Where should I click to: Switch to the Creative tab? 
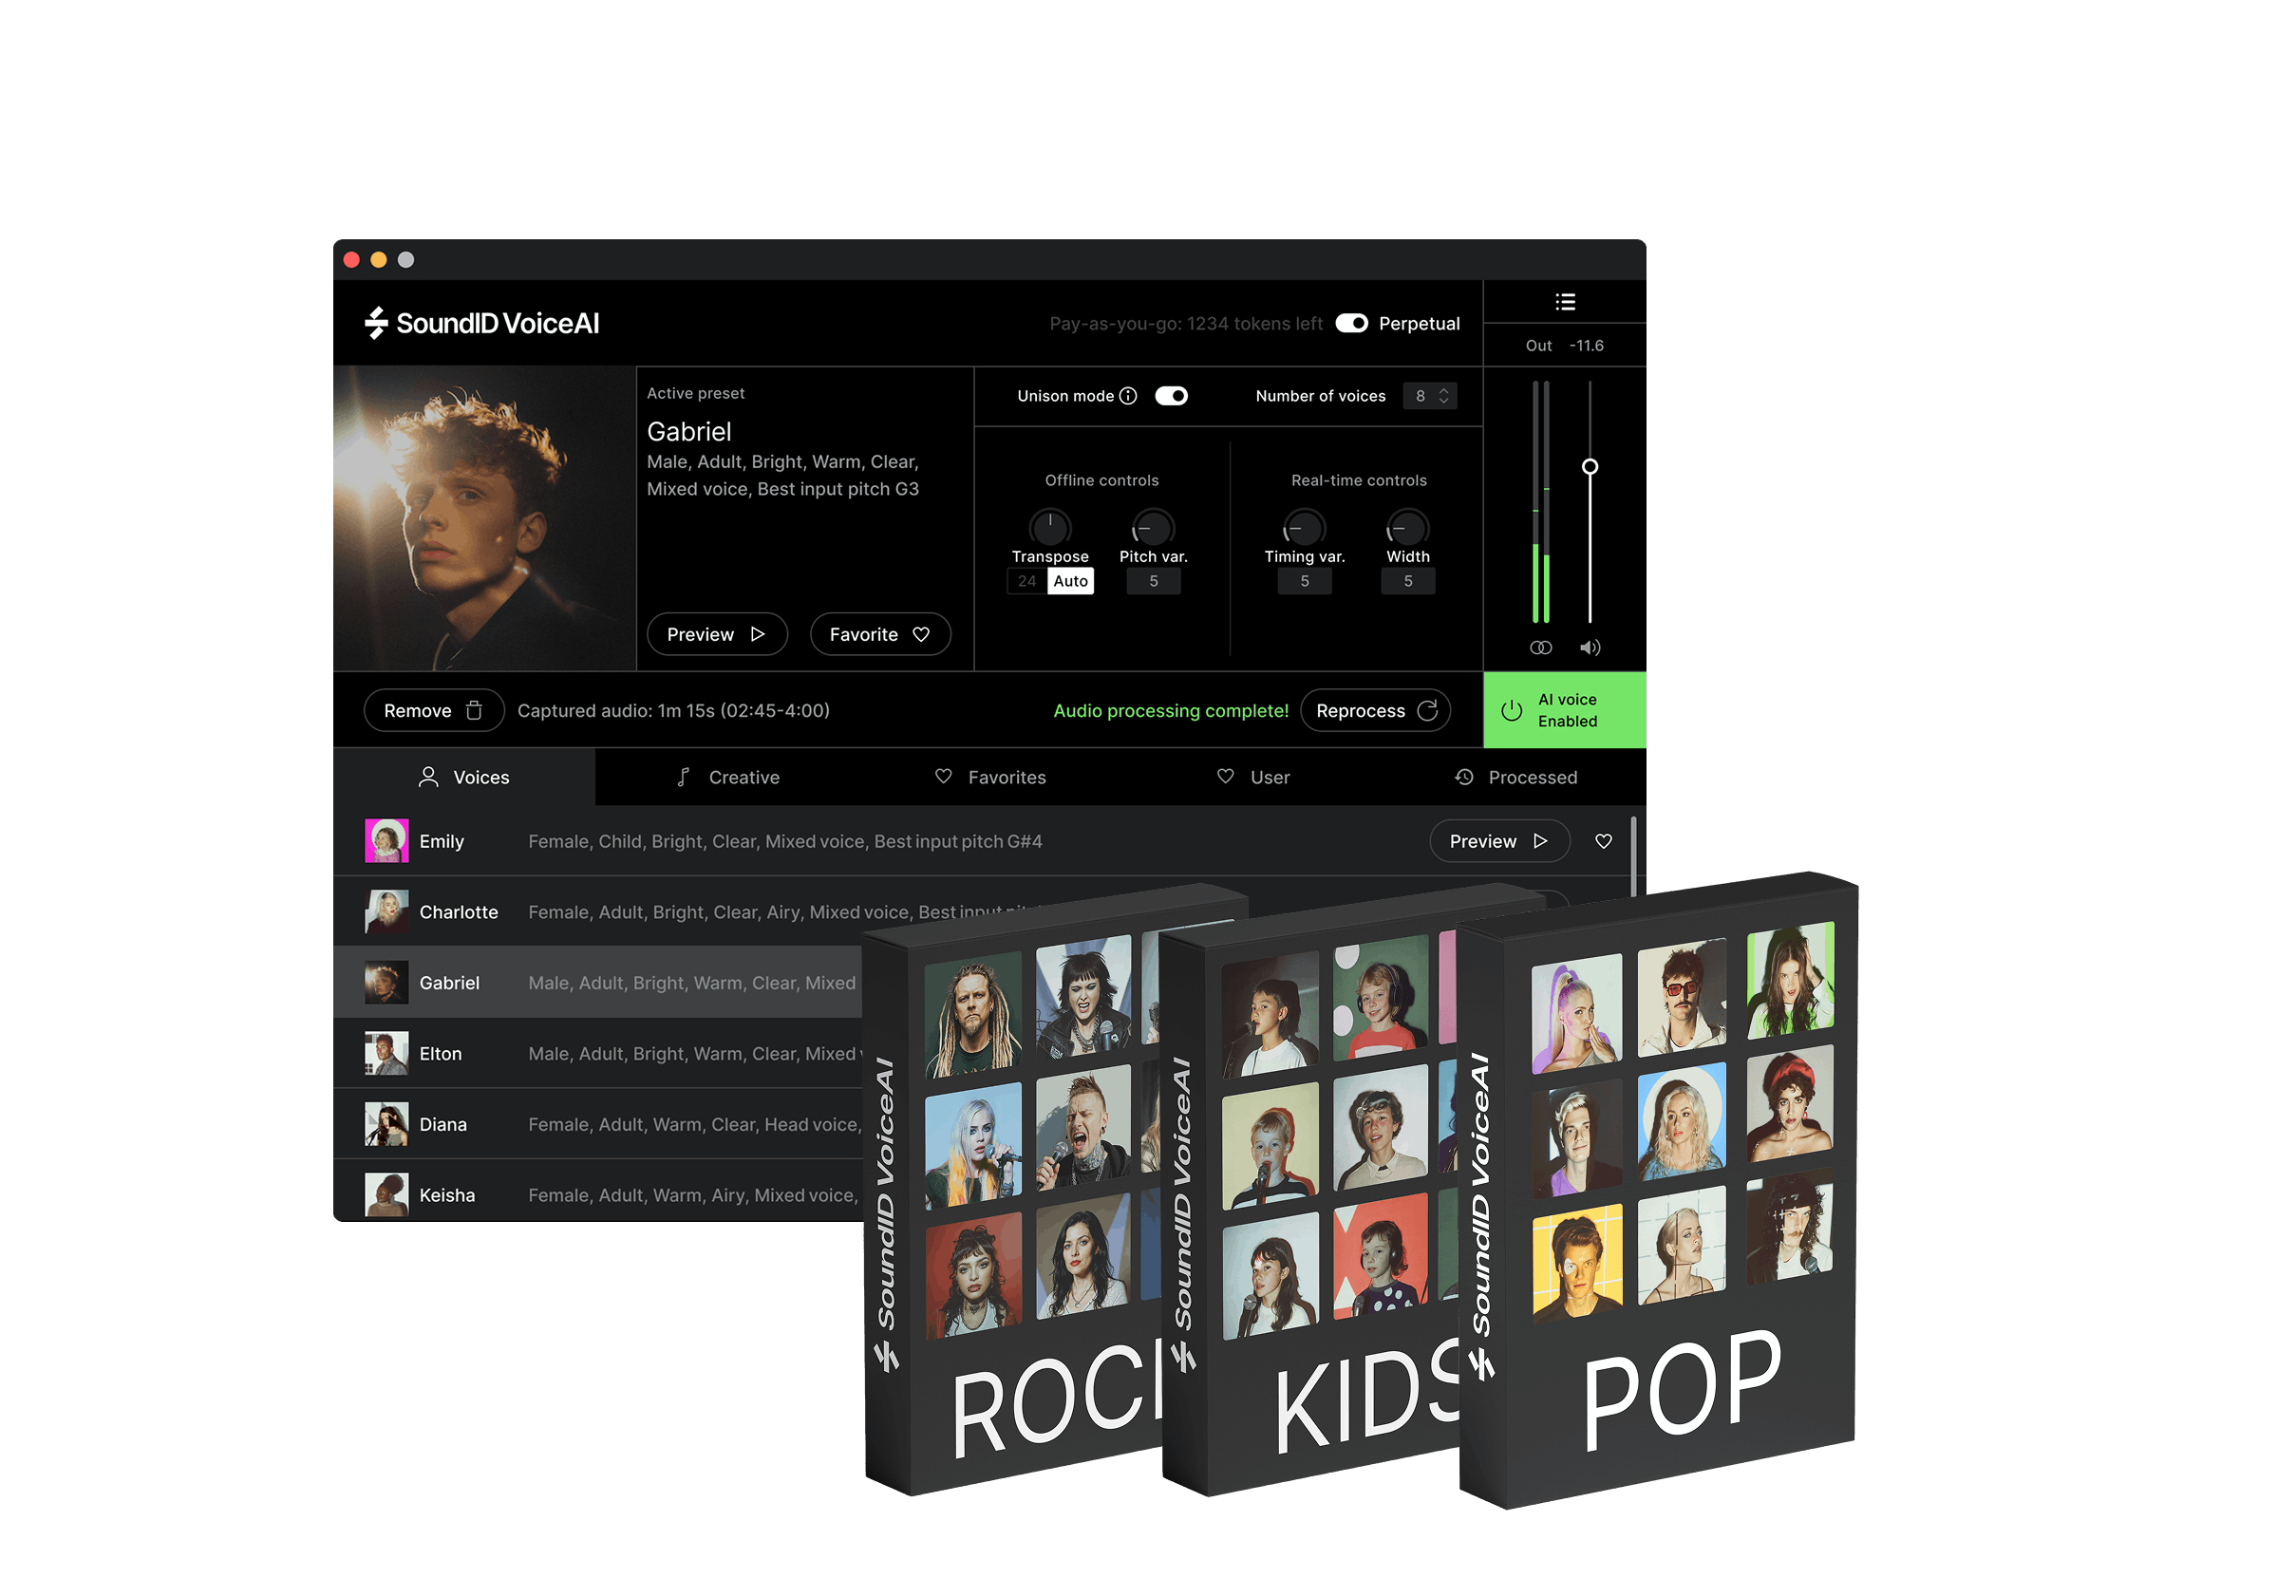point(744,777)
